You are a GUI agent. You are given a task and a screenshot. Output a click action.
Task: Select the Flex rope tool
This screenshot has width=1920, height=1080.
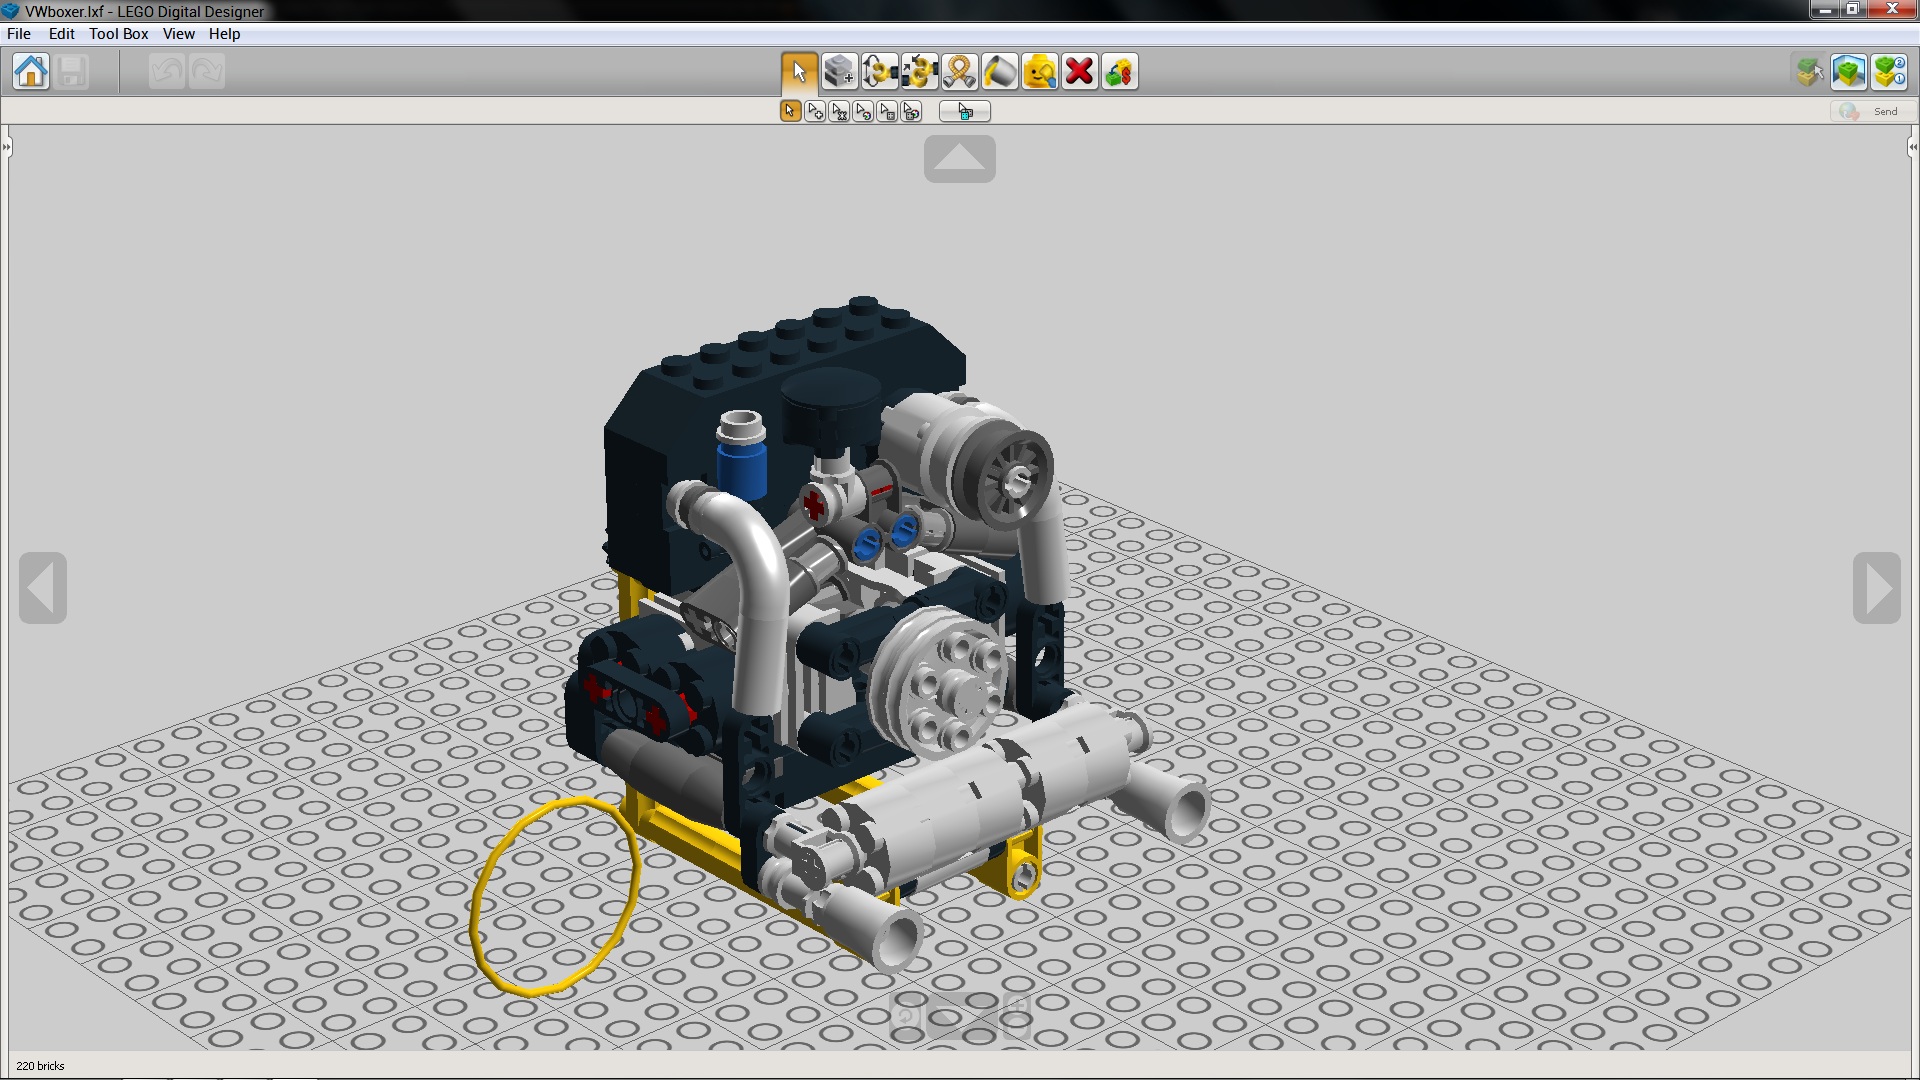coord(959,72)
